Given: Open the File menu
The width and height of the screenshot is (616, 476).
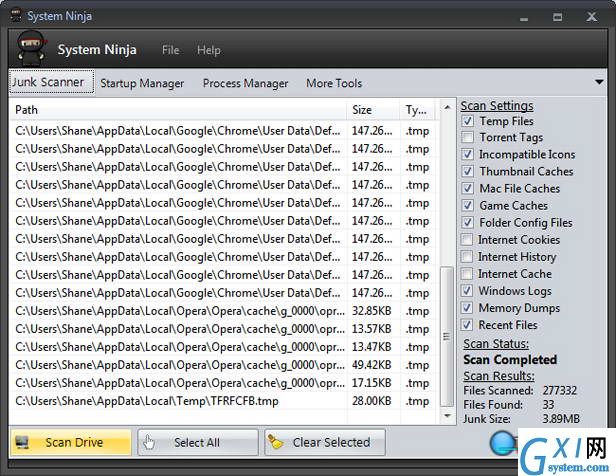Looking at the screenshot, I should (x=170, y=50).
